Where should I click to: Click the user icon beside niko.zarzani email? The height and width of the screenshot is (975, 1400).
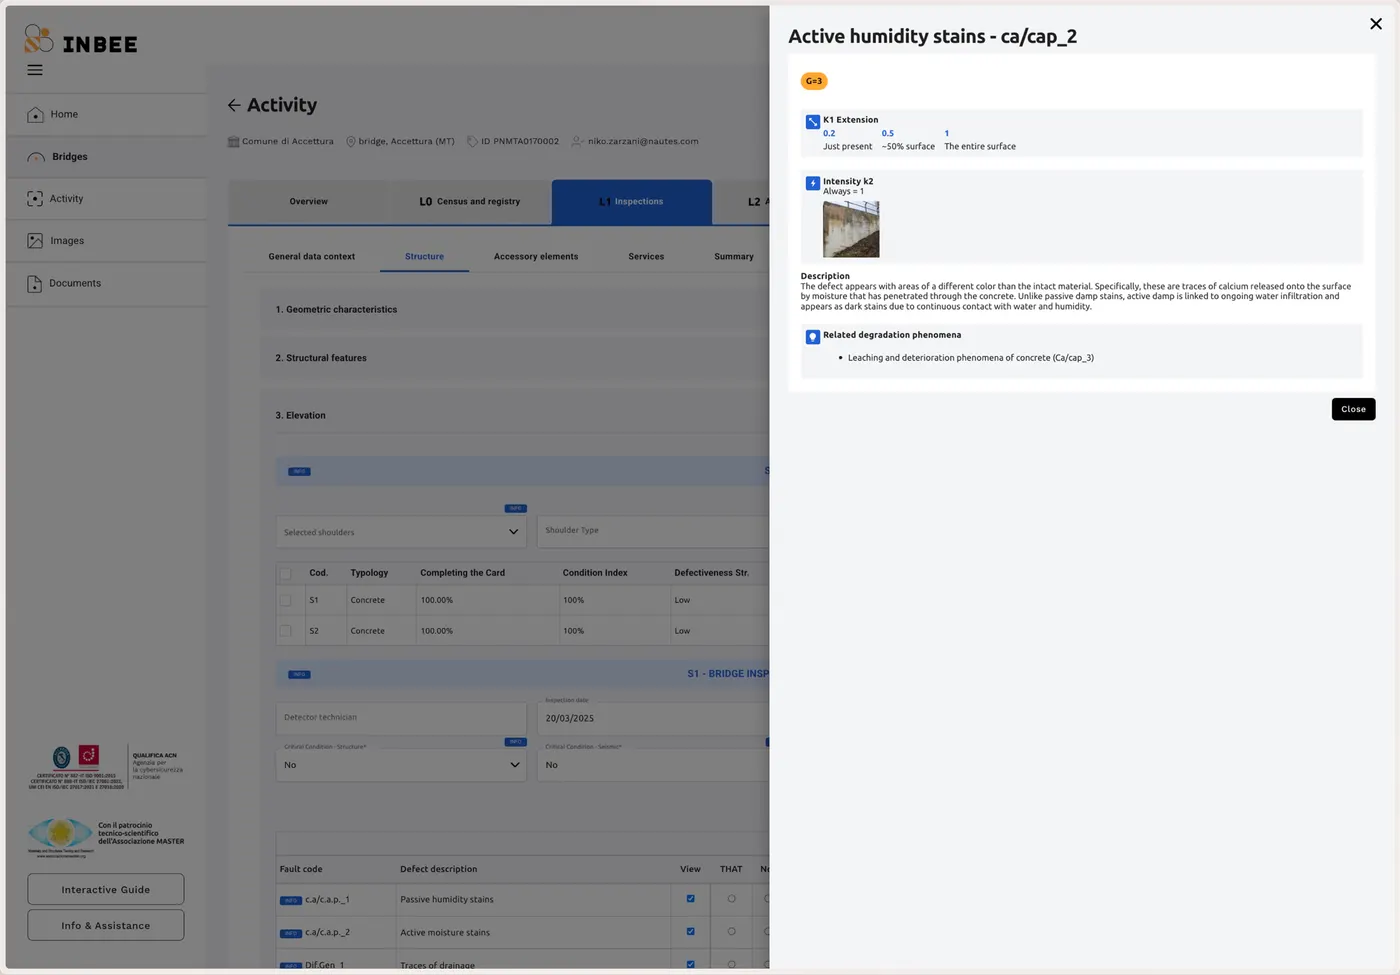[x=577, y=142]
